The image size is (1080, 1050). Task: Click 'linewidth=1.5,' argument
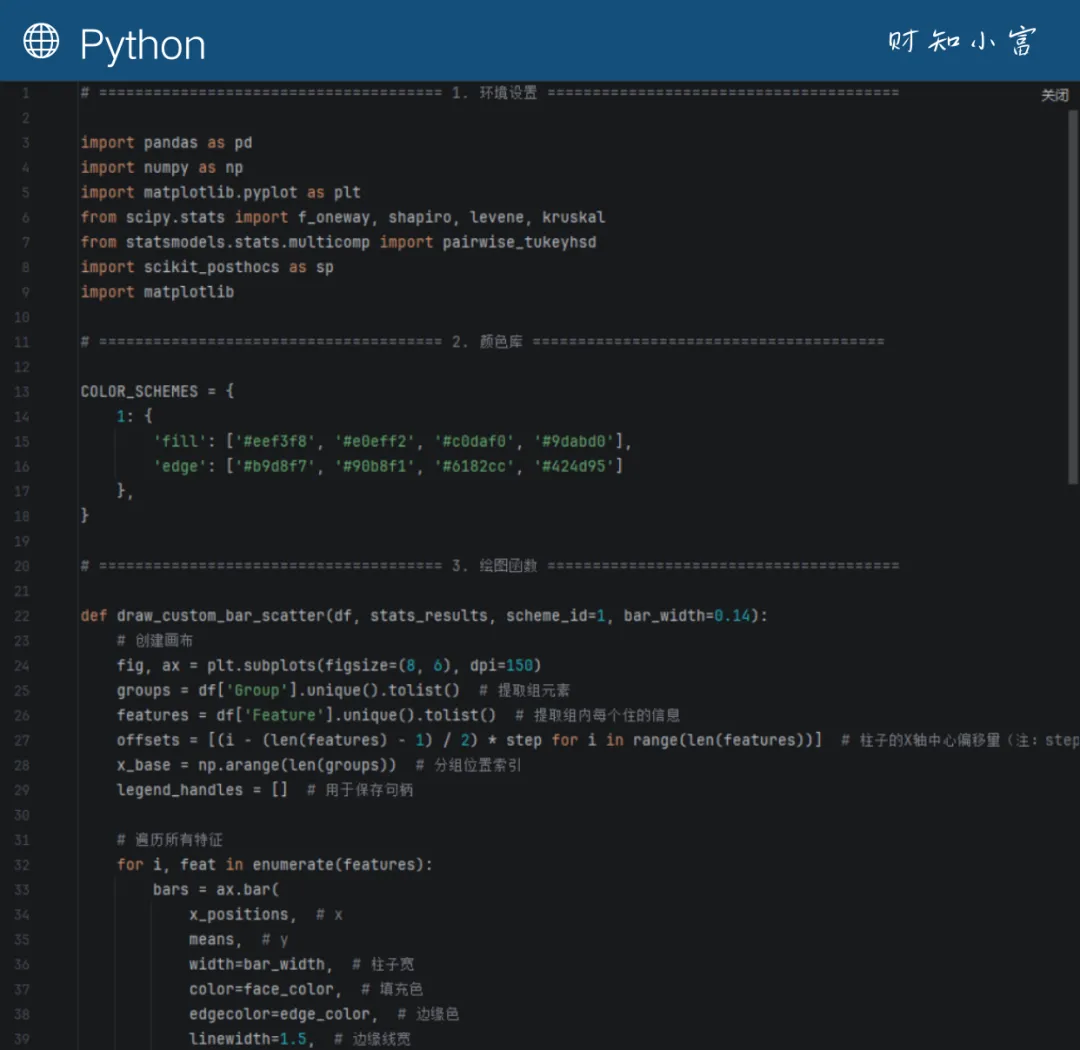(x=252, y=1039)
